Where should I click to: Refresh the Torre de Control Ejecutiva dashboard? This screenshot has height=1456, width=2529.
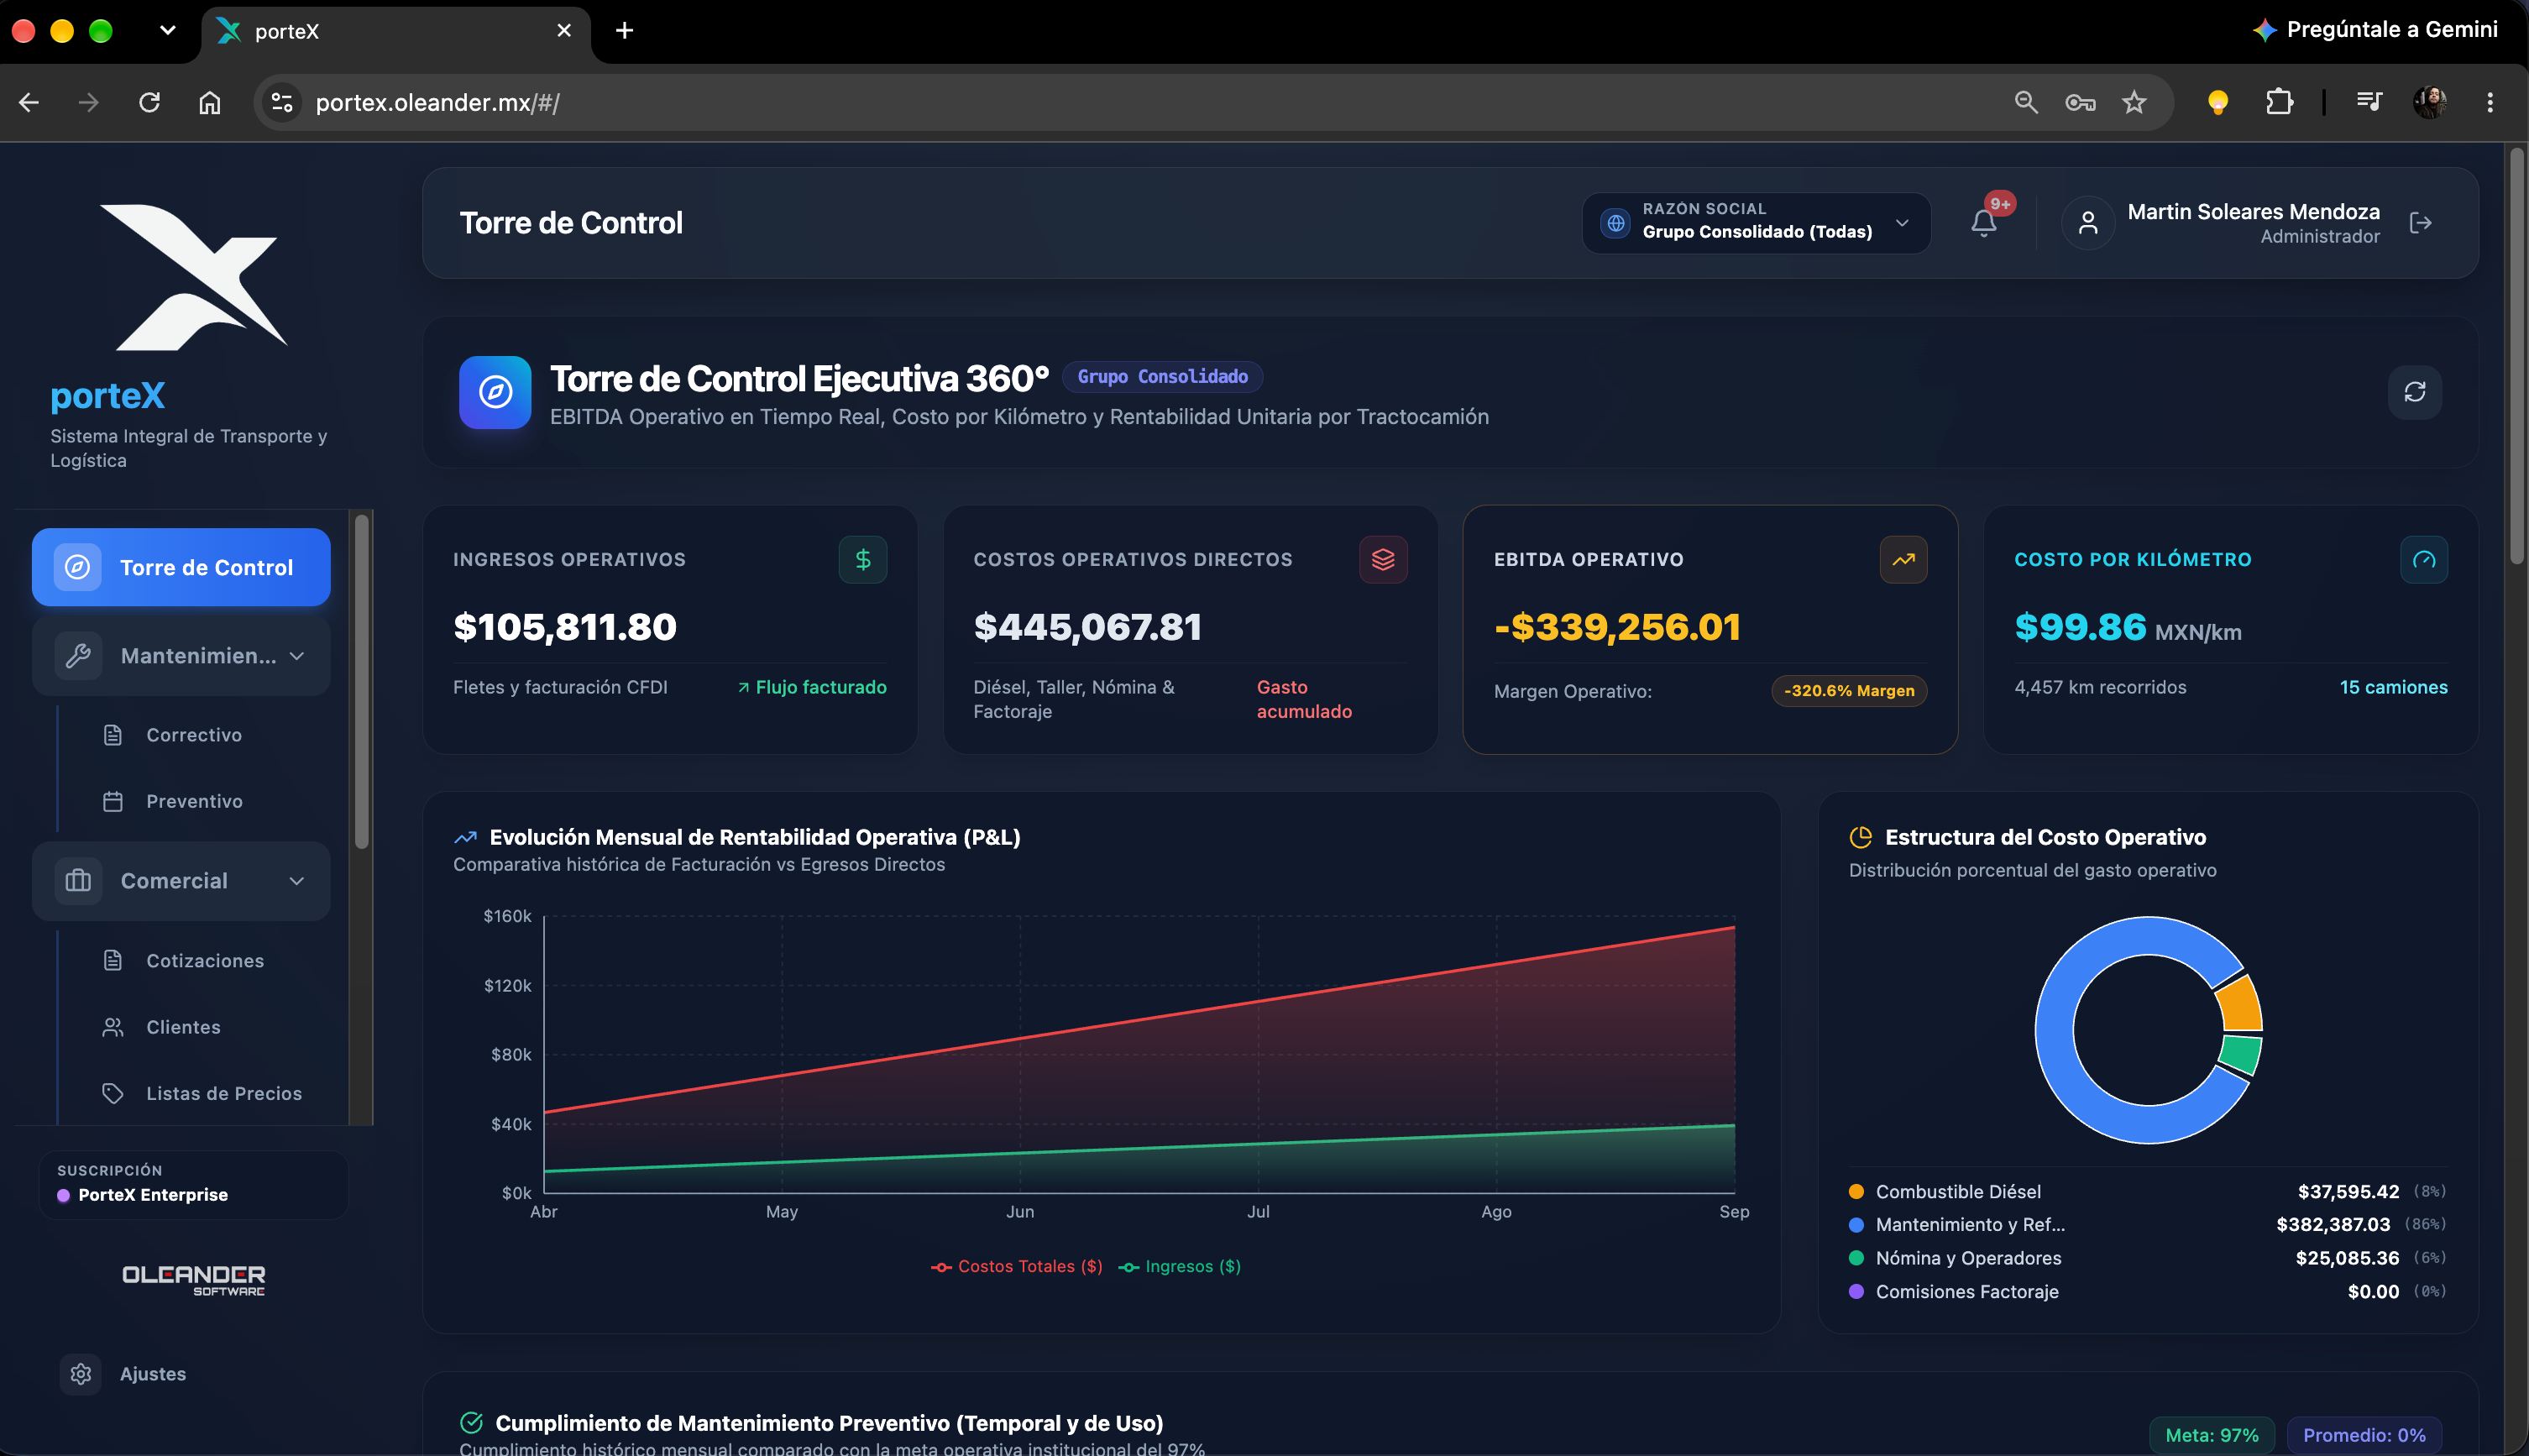coord(2415,392)
